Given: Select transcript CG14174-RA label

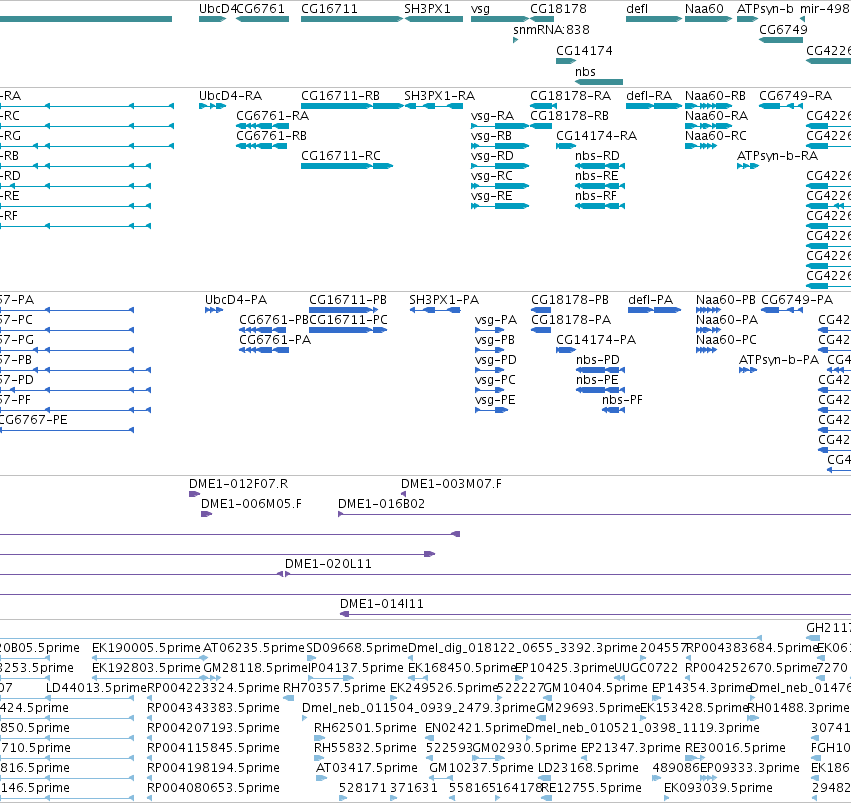Looking at the screenshot, I should pyautogui.click(x=596, y=136).
